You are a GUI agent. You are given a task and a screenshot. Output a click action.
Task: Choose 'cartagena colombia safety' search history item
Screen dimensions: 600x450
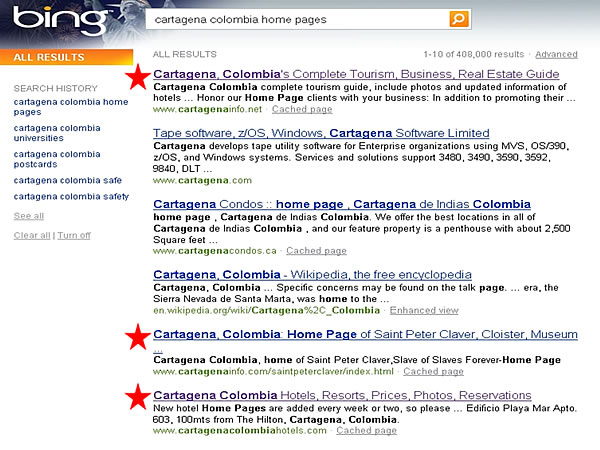71,196
